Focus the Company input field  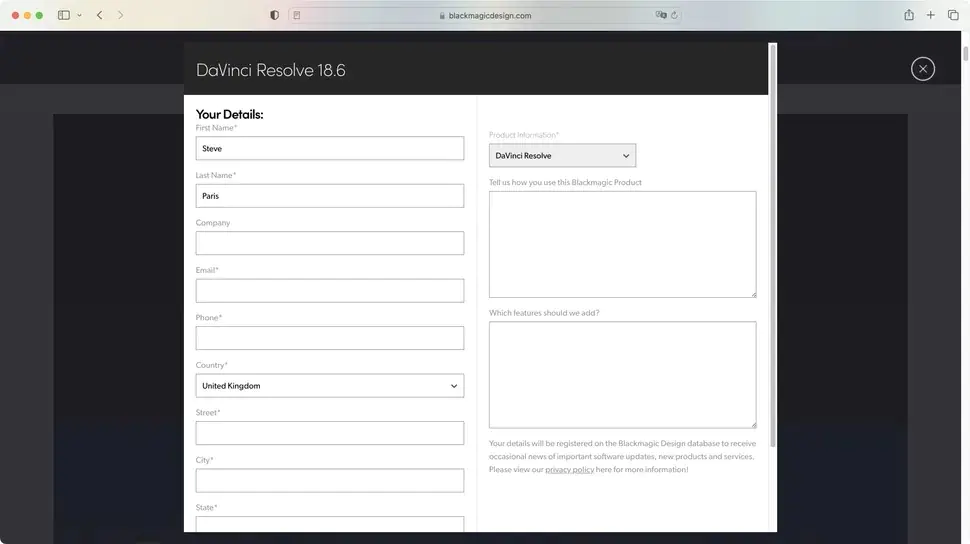(330, 243)
